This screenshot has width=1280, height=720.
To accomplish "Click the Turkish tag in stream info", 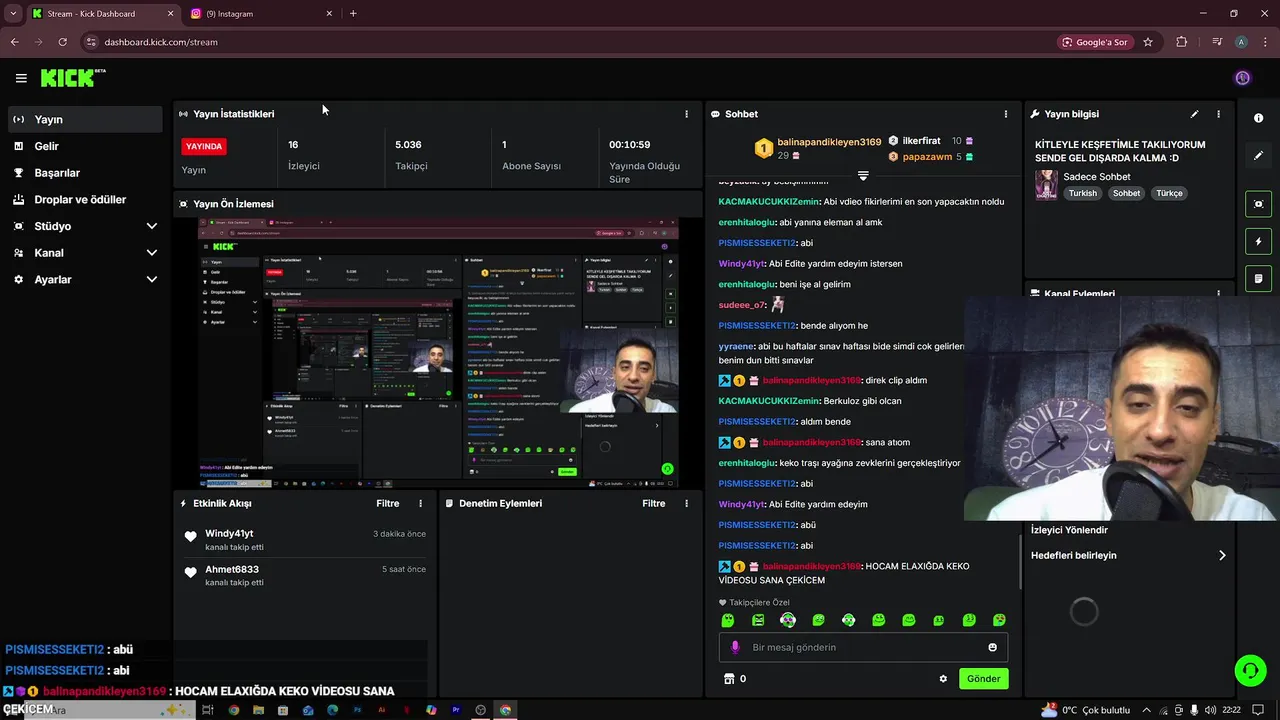I will click(x=1083, y=194).
